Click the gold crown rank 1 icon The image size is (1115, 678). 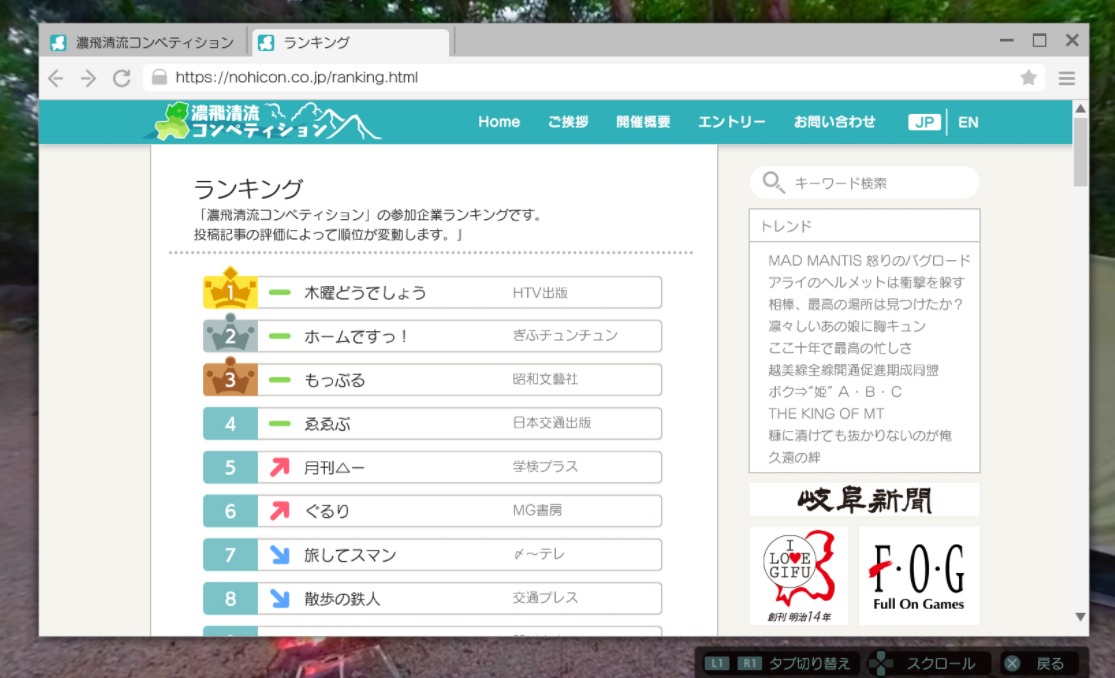[x=230, y=291]
